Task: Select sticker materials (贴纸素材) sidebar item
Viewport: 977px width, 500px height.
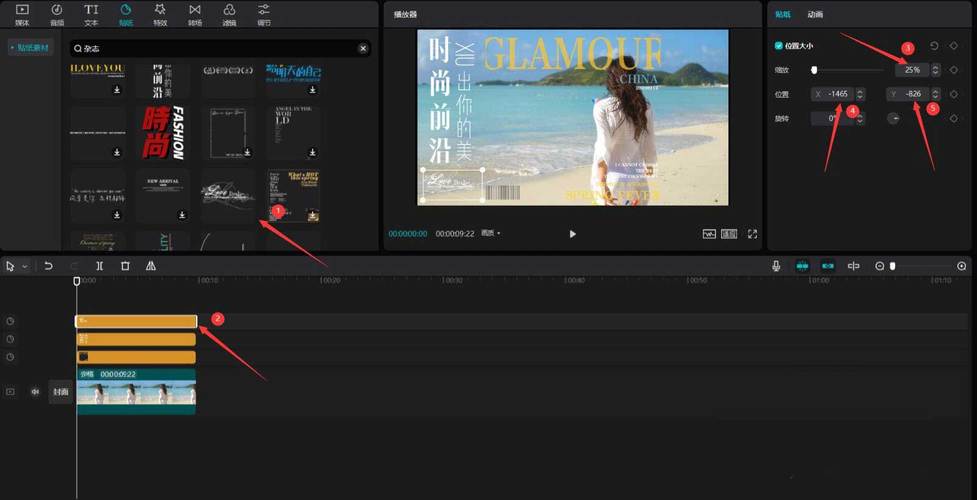Action: [x=31, y=47]
